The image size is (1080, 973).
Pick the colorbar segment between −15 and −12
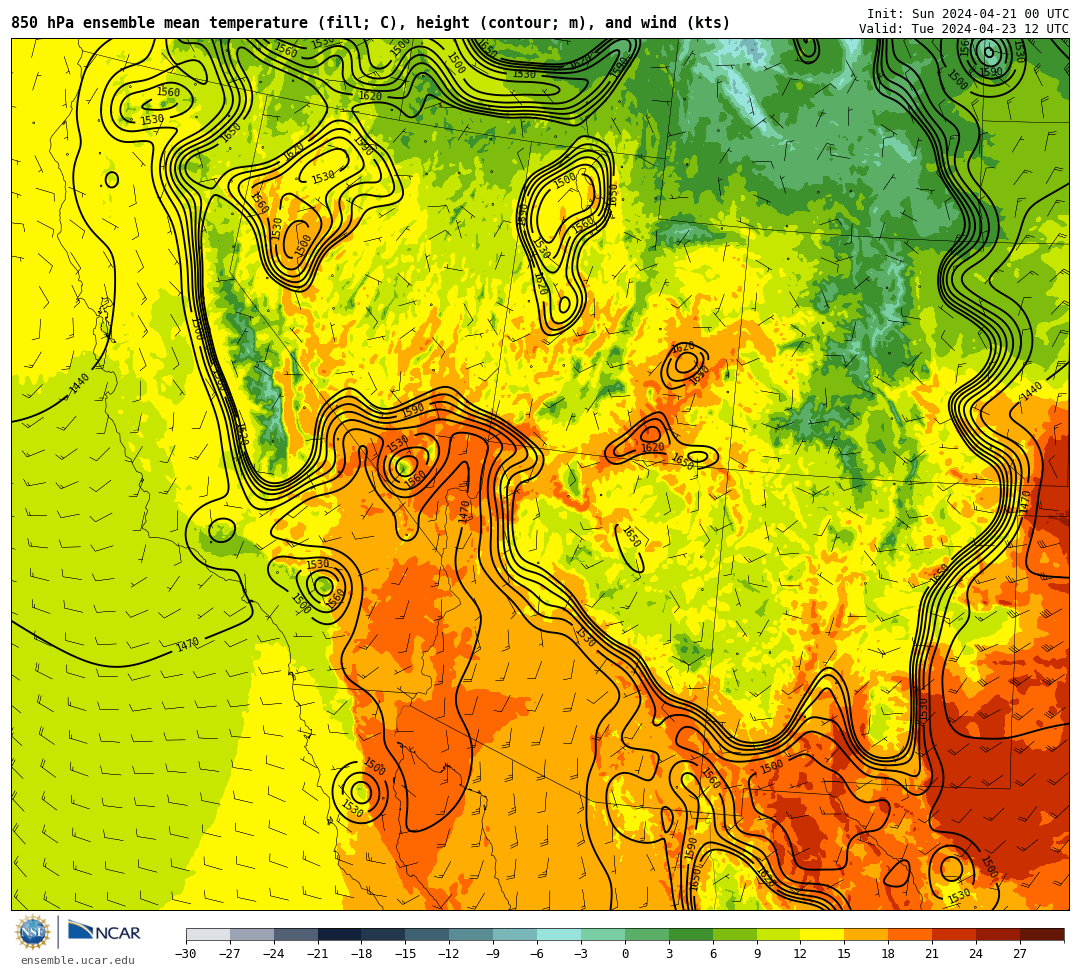(428, 934)
